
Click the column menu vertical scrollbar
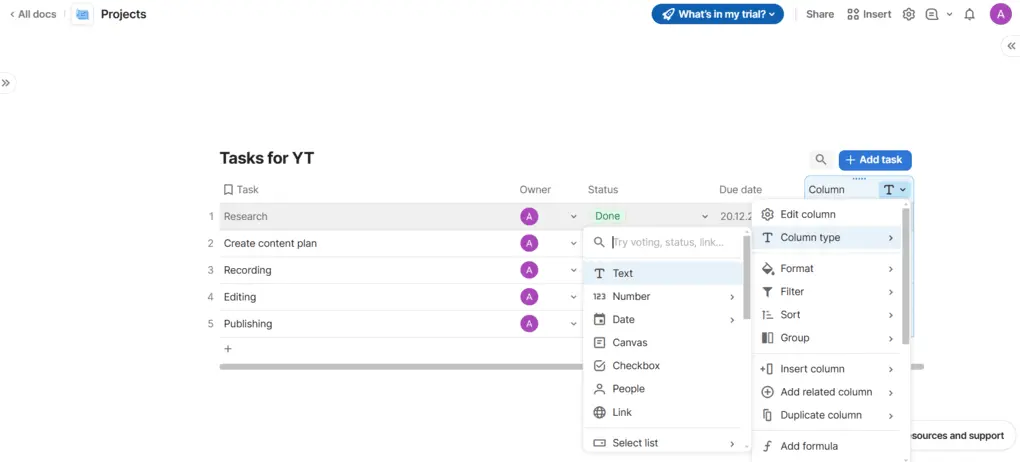(906, 276)
